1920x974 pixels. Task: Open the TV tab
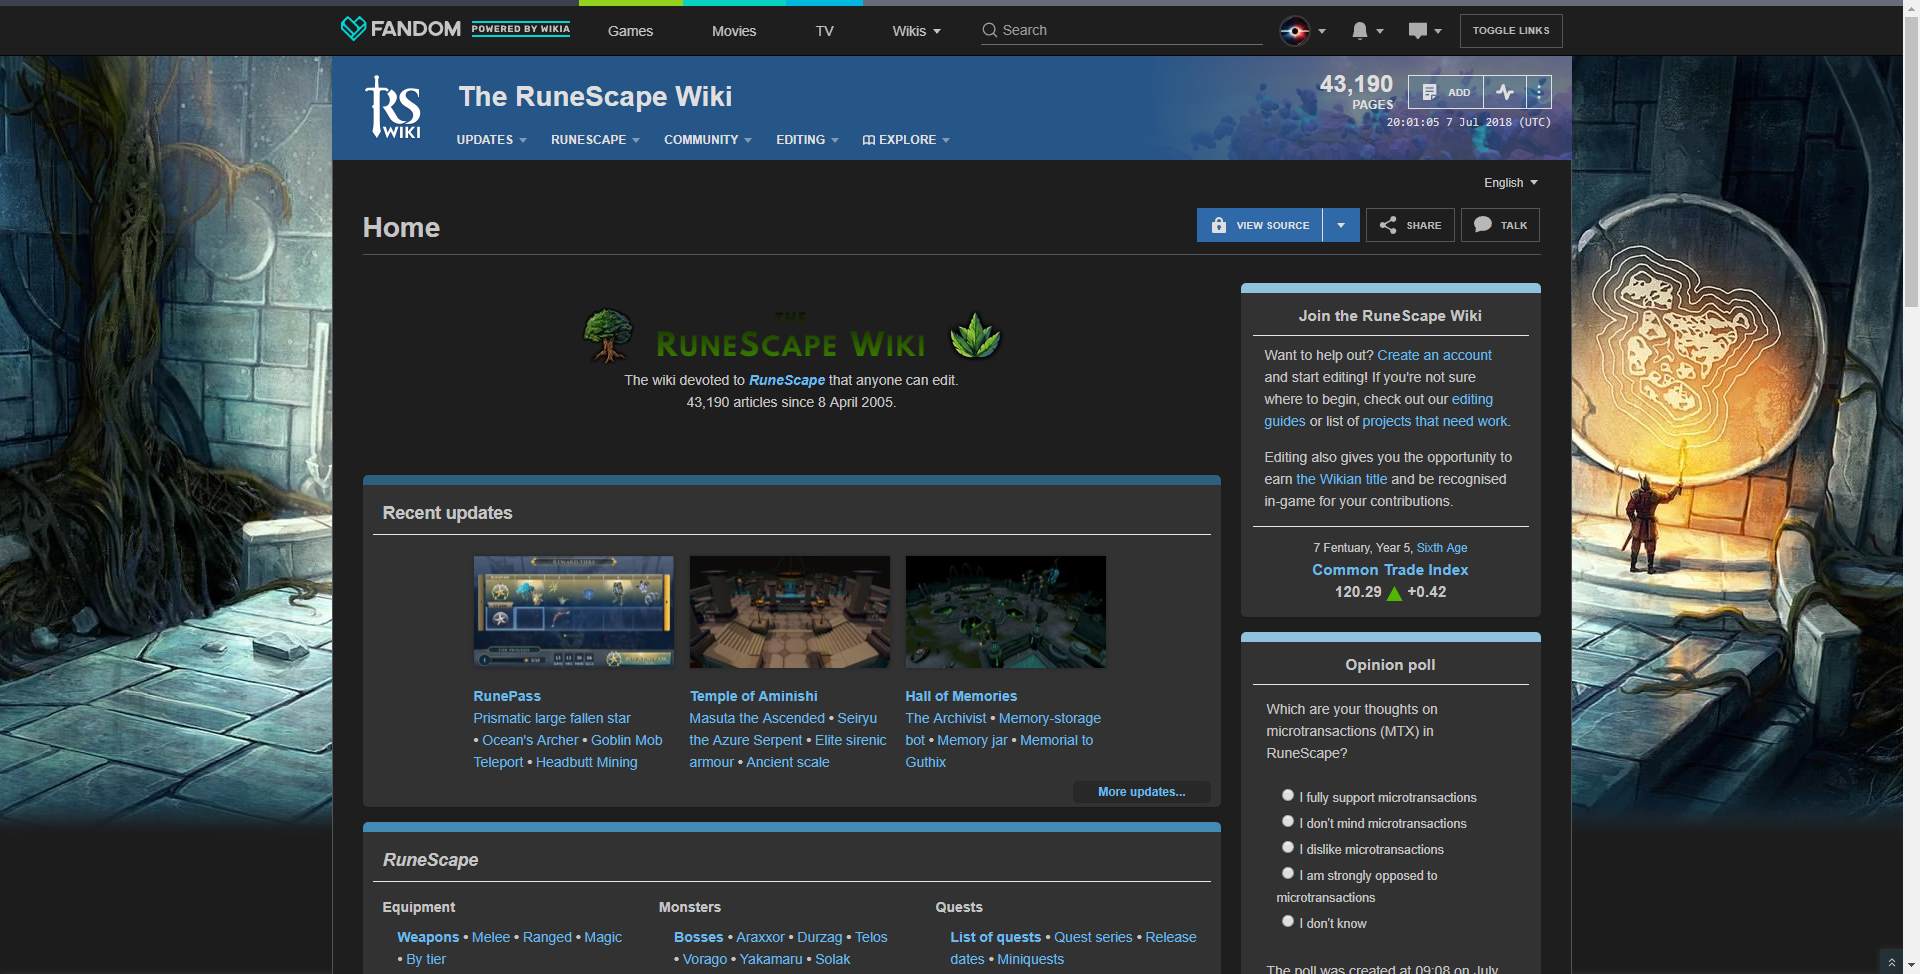click(824, 31)
